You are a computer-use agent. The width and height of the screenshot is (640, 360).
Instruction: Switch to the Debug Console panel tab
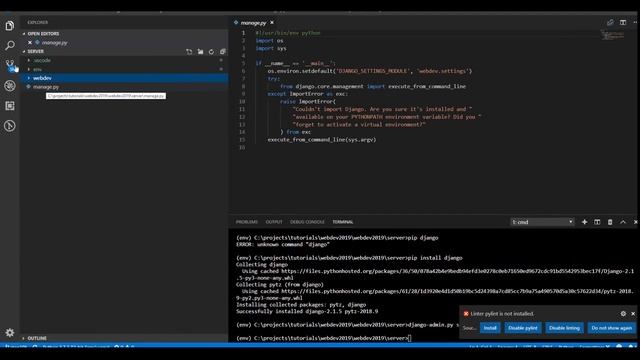(307, 222)
